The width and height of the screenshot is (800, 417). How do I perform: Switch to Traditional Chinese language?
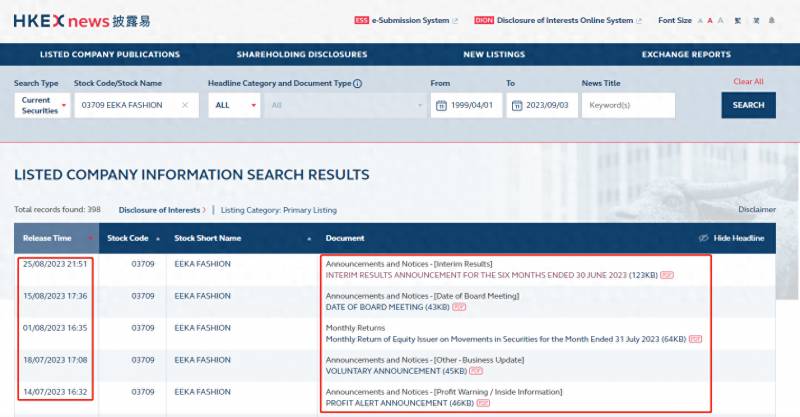(738, 20)
